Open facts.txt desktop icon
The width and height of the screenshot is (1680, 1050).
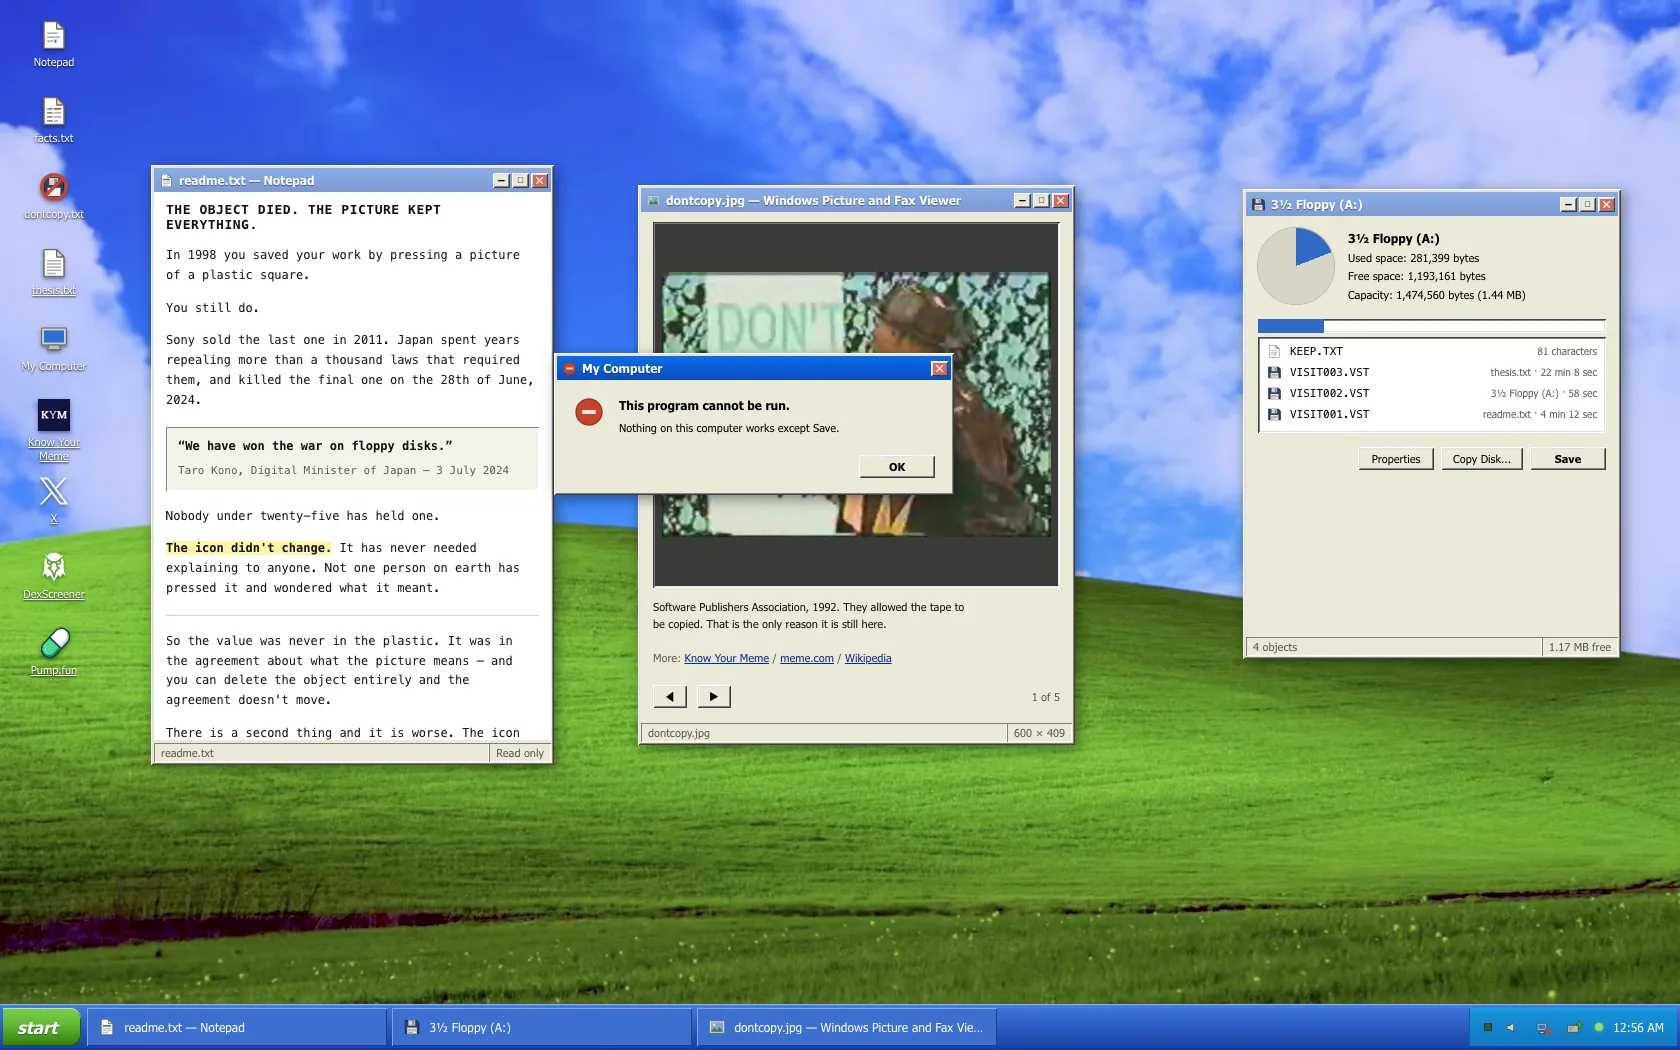(x=54, y=121)
